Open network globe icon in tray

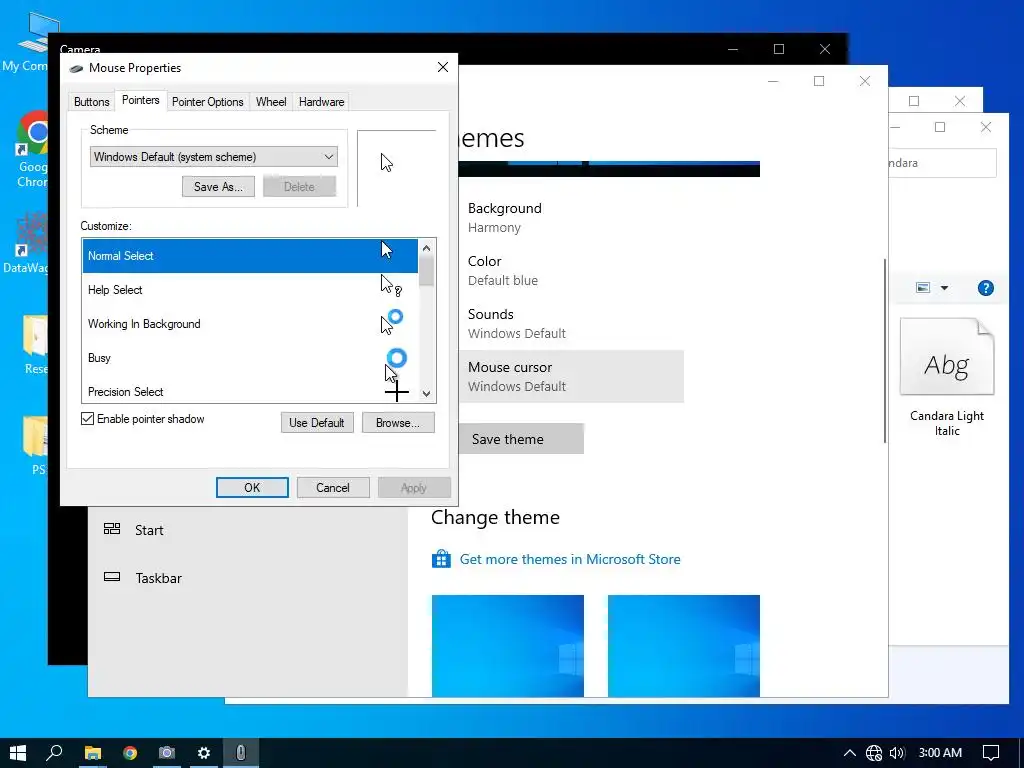click(x=874, y=753)
